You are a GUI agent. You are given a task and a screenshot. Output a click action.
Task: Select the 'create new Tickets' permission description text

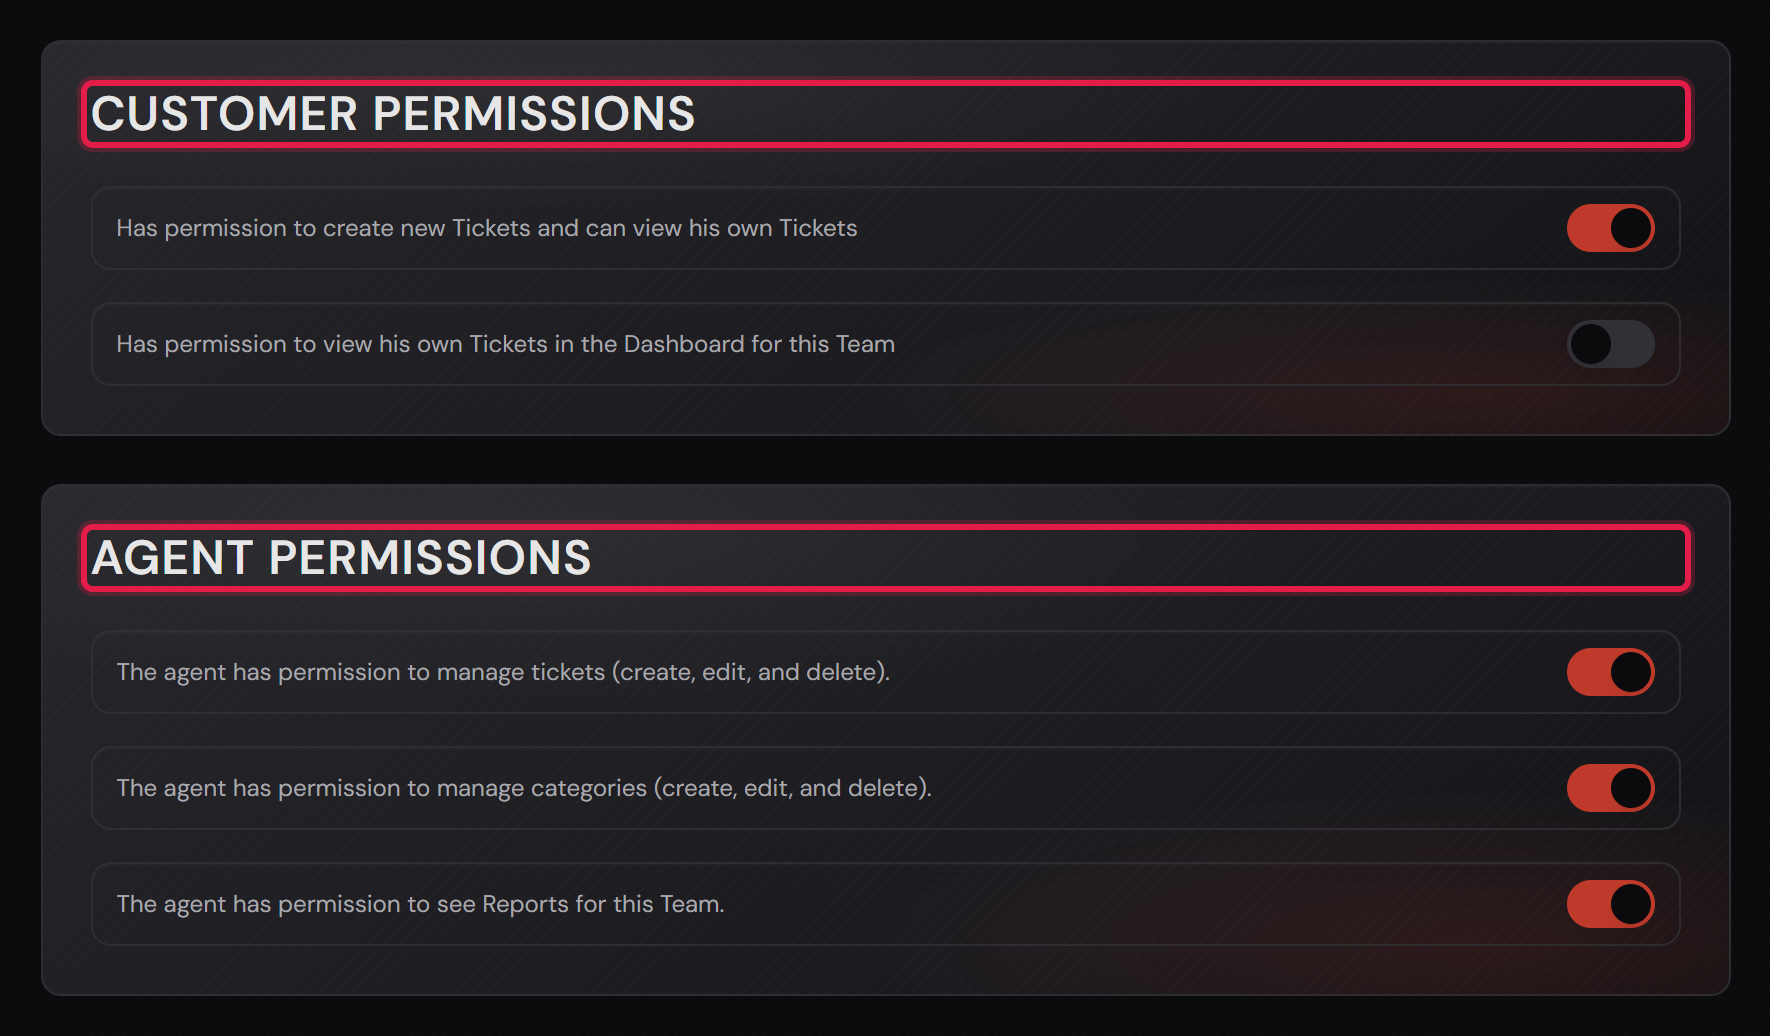(x=487, y=228)
